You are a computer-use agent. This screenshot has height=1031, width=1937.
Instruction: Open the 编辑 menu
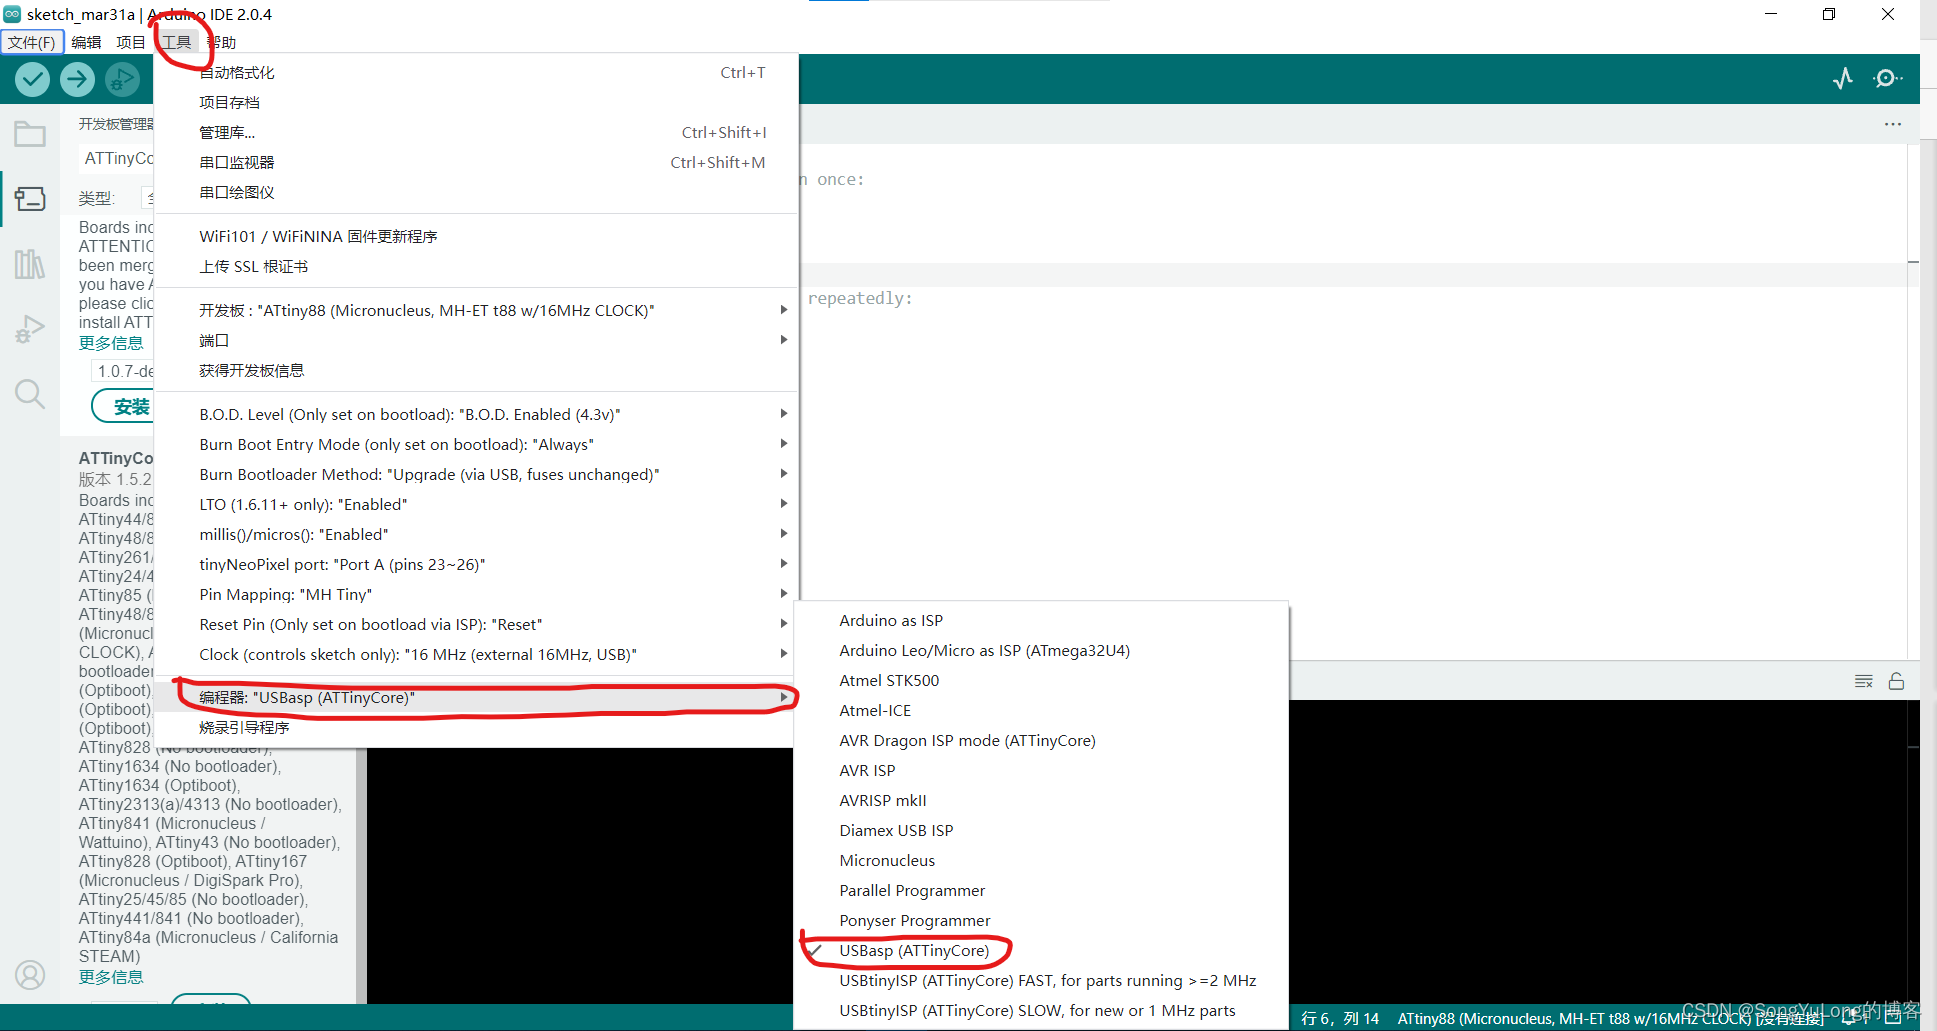point(86,42)
